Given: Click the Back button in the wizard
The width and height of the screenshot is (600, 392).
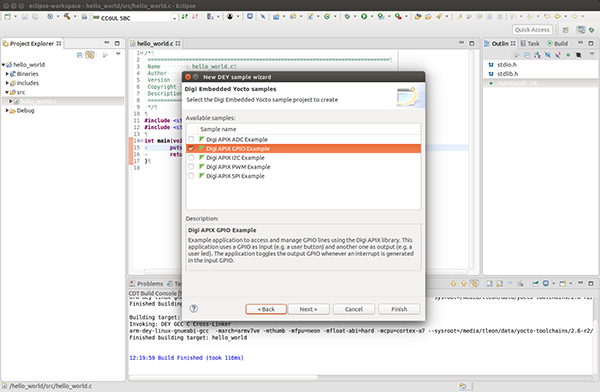Looking at the screenshot, I should 266,309.
